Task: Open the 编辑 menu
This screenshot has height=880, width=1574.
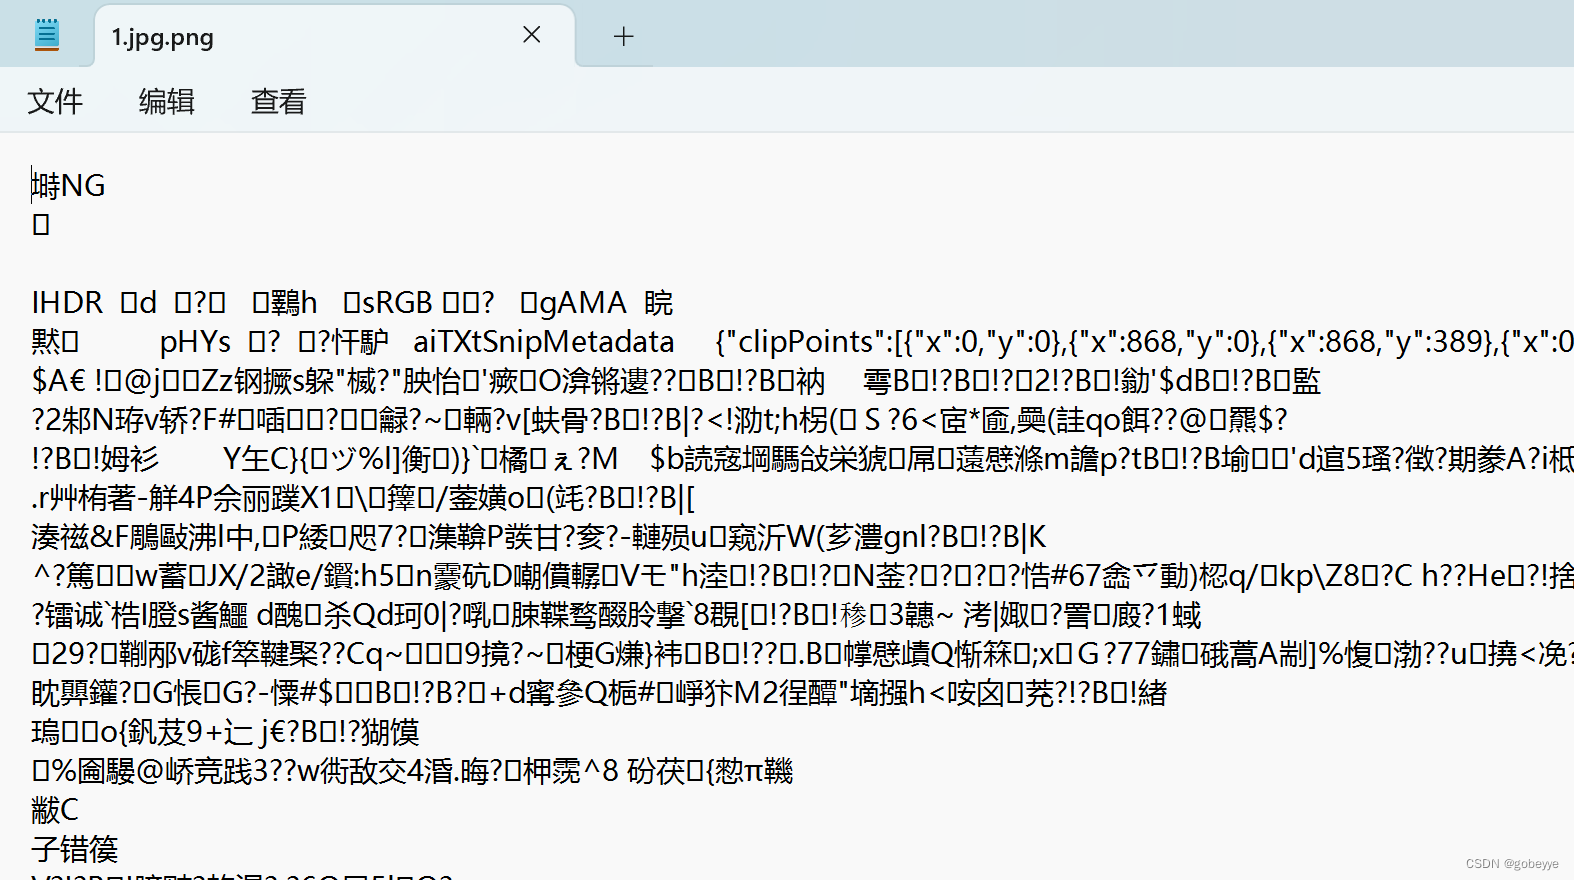Action: 167,101
